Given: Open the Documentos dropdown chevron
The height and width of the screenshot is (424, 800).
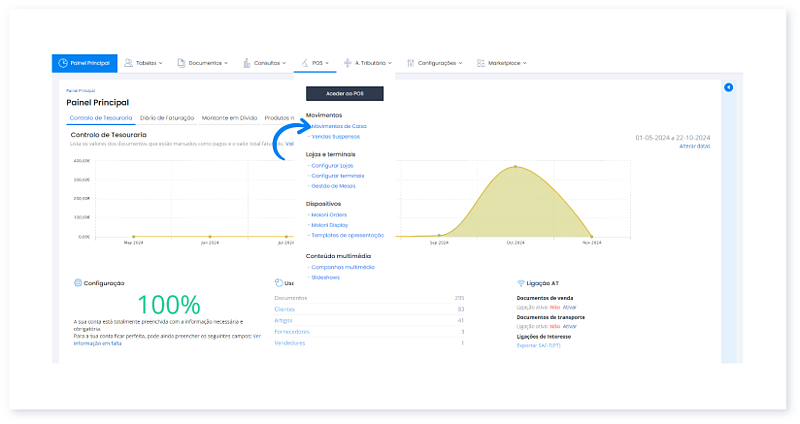Looking at the screenshot, I should [x=227, y=63].
